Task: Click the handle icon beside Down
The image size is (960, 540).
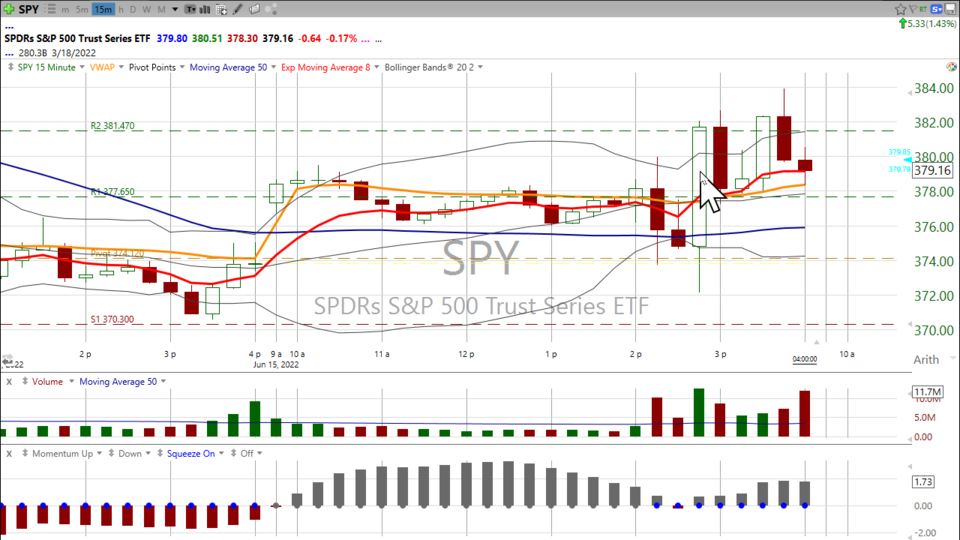Action: [111, 454]
